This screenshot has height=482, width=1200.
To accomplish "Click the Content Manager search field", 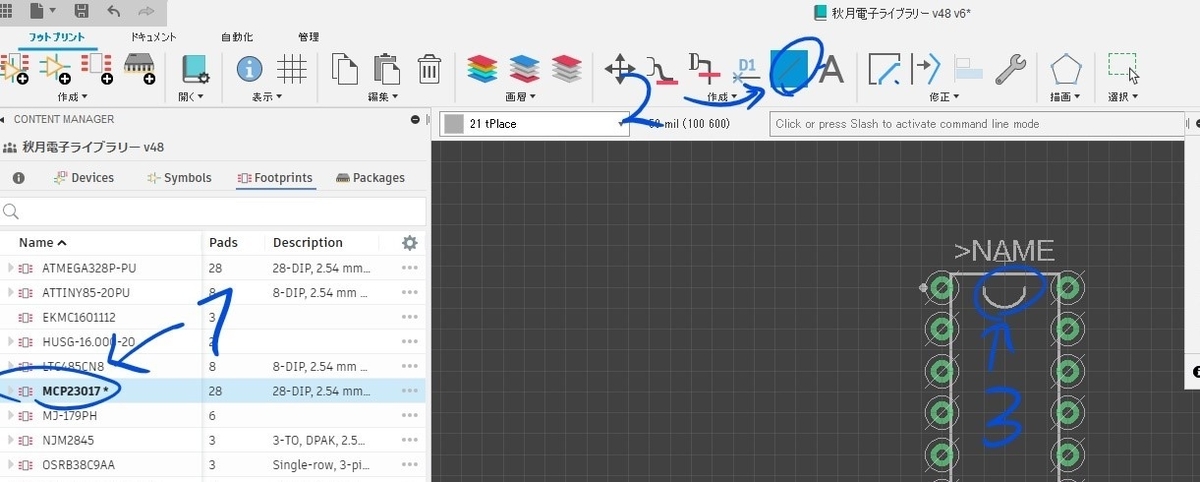I will (x=213, y=211).
